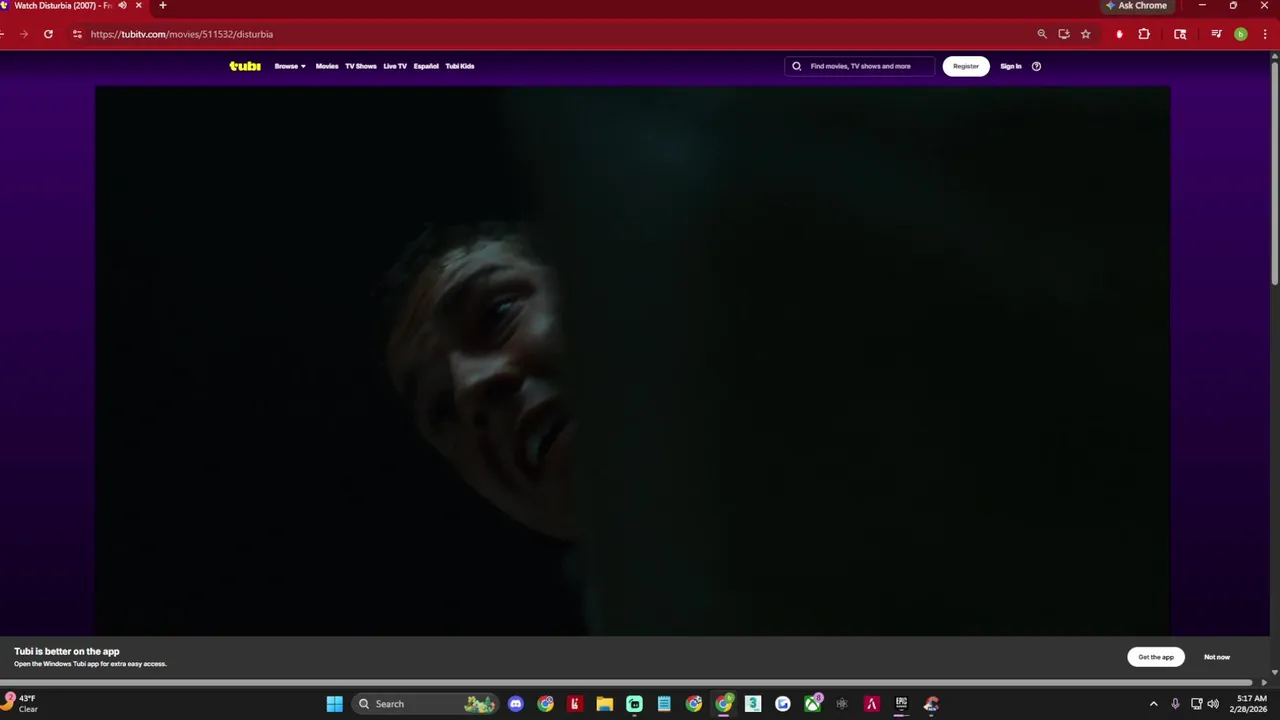Click the microphone tray icon
Viewport: 1280px width, 720px height.
(x=1175, y=704)
